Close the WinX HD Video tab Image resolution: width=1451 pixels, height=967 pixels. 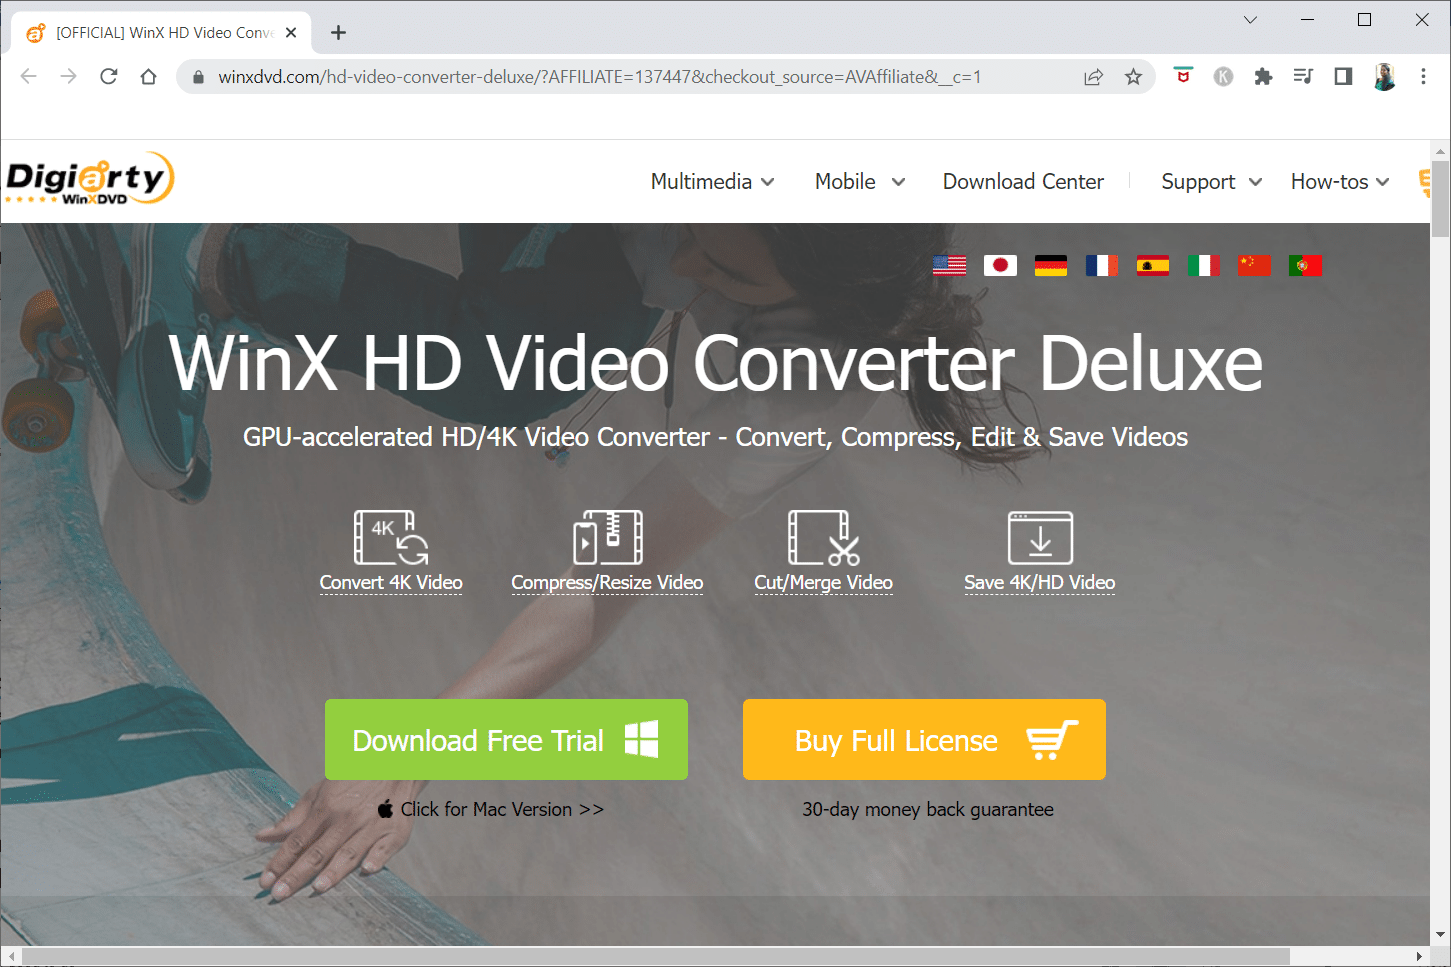pos(291,33)
